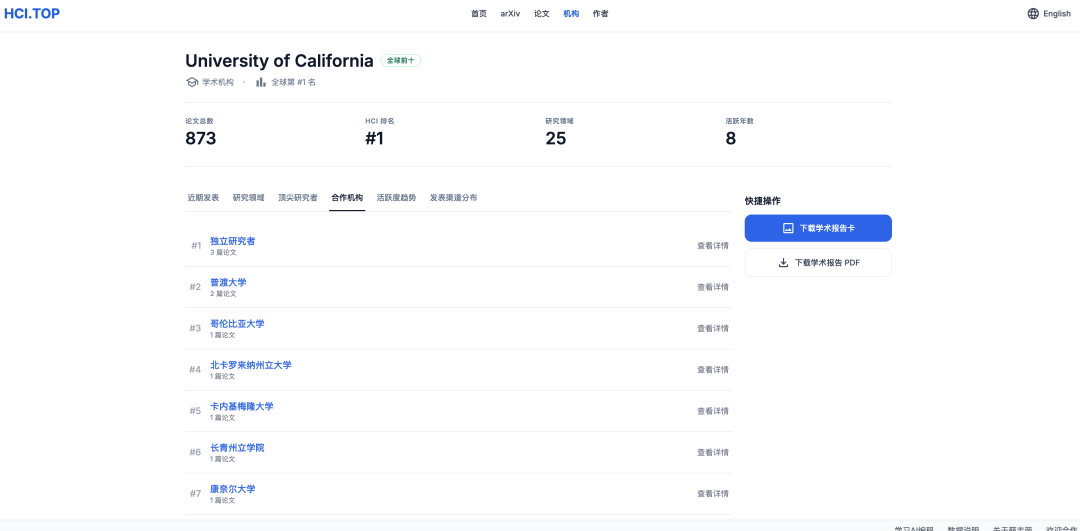This screenshot has height=531, width=1080.
Task: Open the 首页 navigation item
Action: (x=479, y=14)
